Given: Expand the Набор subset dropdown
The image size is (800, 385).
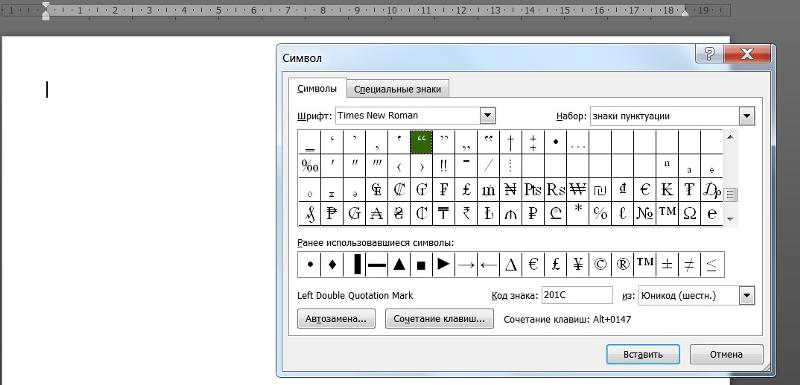Looking at the screenshot, I should tap(747, 116).
